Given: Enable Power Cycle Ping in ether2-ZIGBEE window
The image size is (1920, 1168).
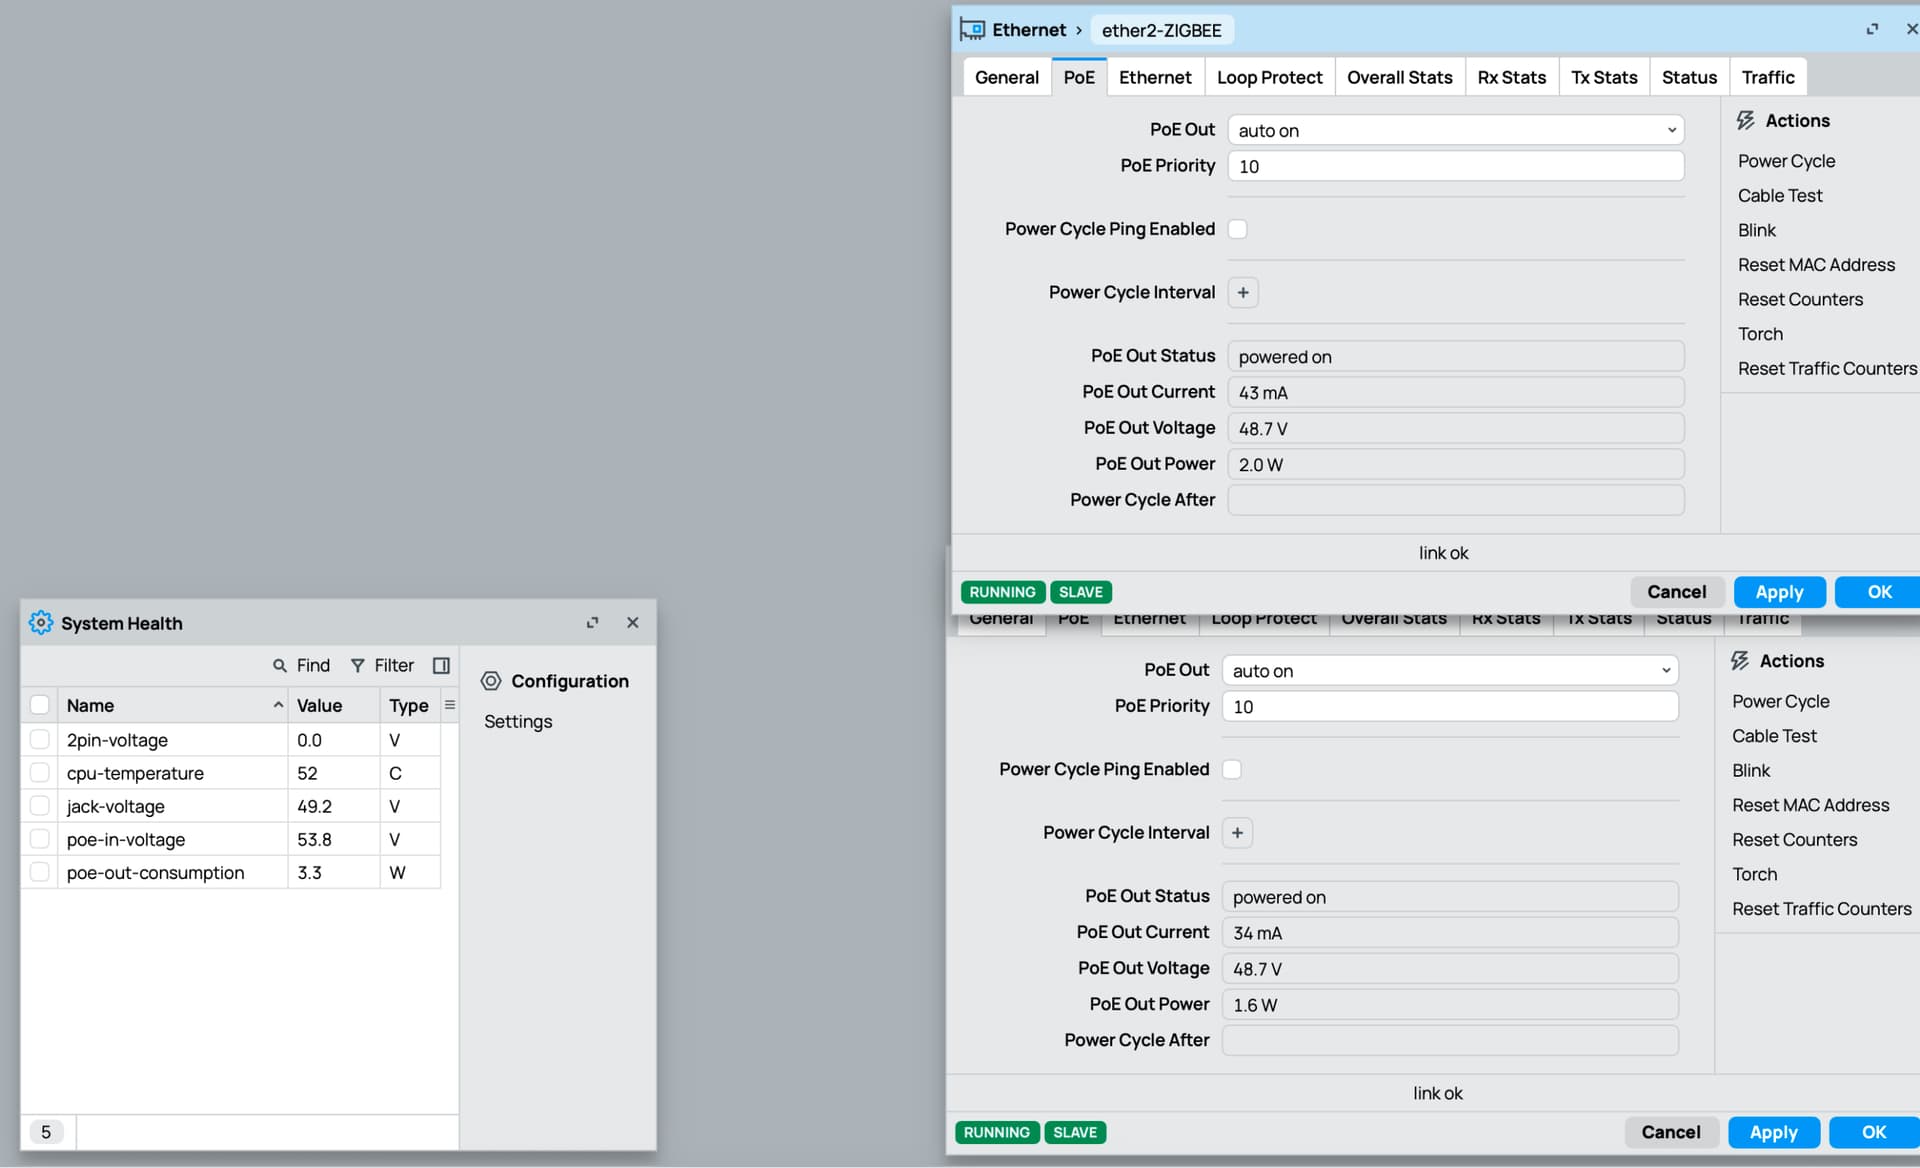Looking at the screenshot, I should click(1237, 229).
